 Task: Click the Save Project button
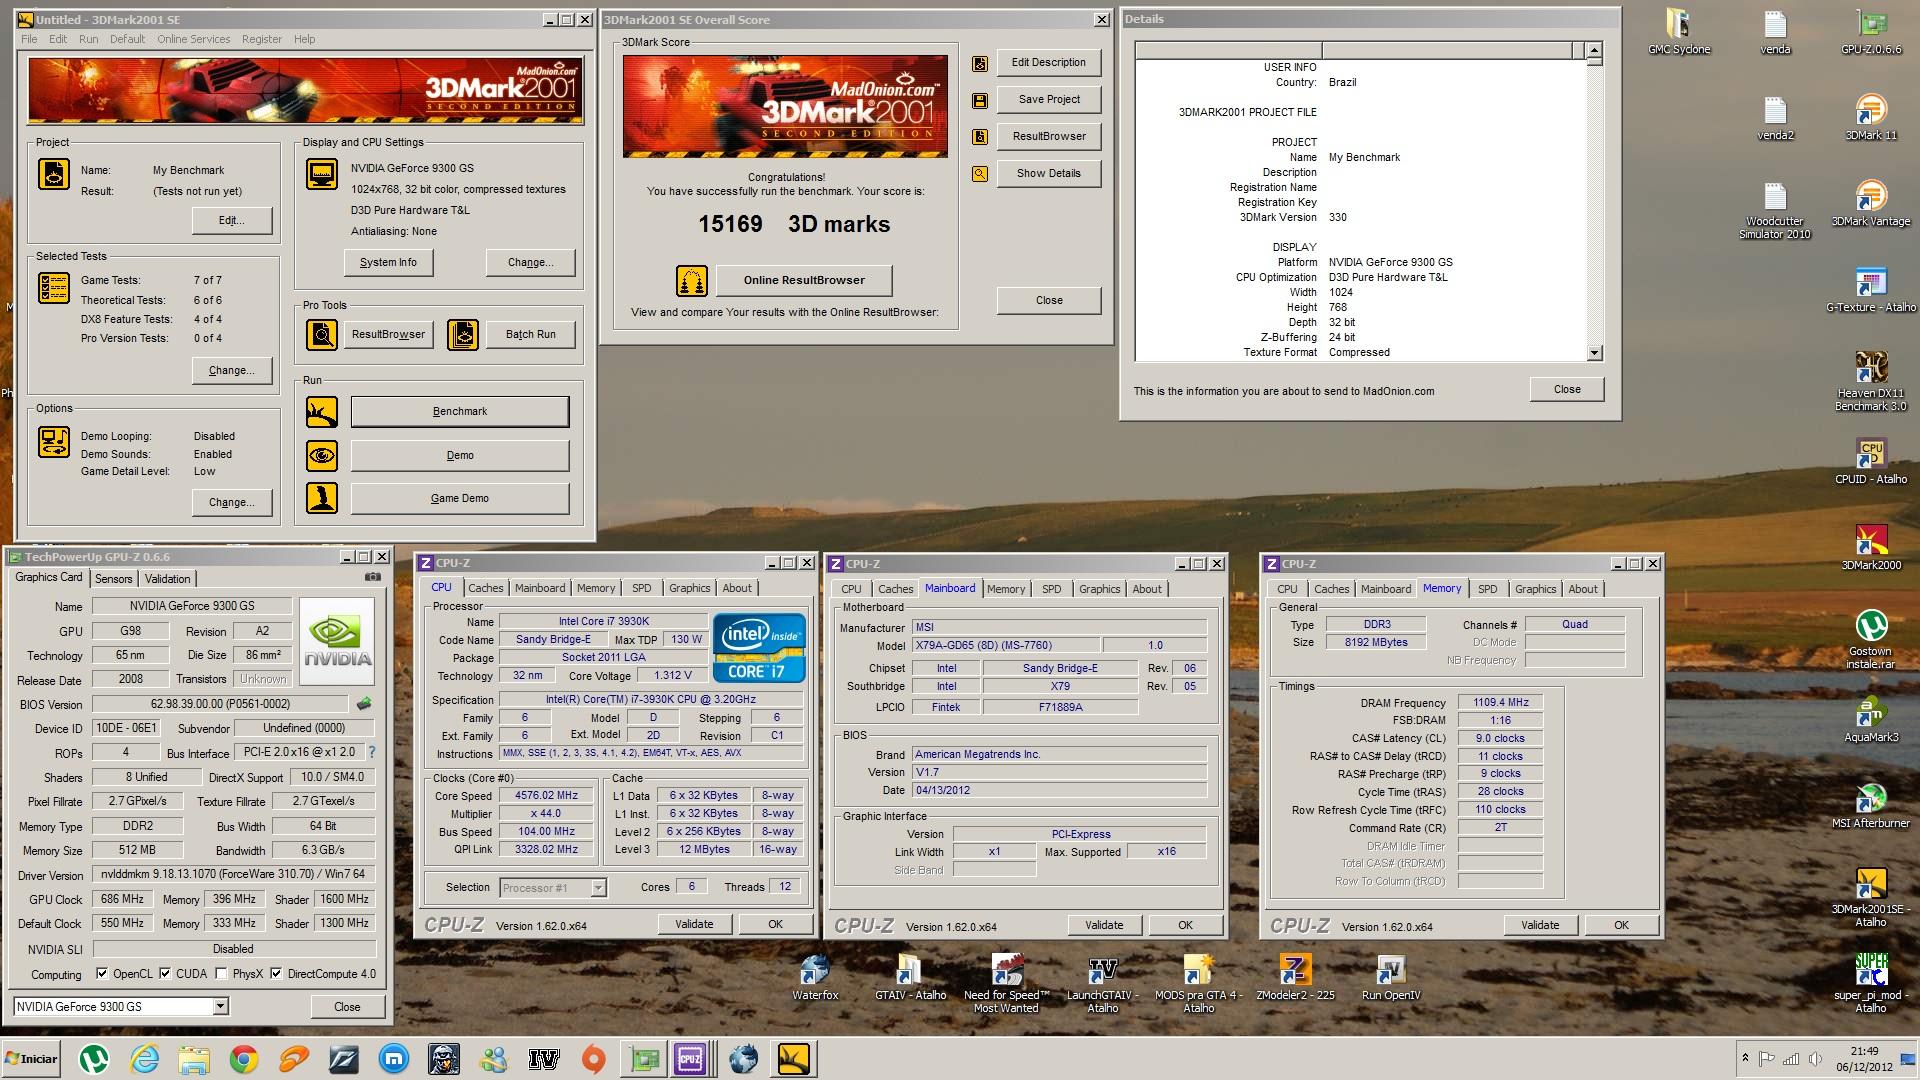[1049, 100]
